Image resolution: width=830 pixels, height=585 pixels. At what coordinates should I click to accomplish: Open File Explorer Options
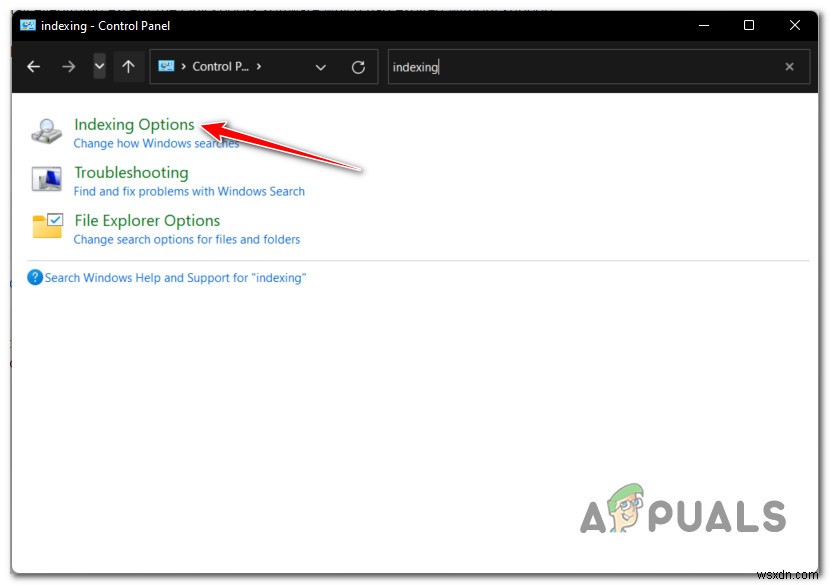click(147, 220)
